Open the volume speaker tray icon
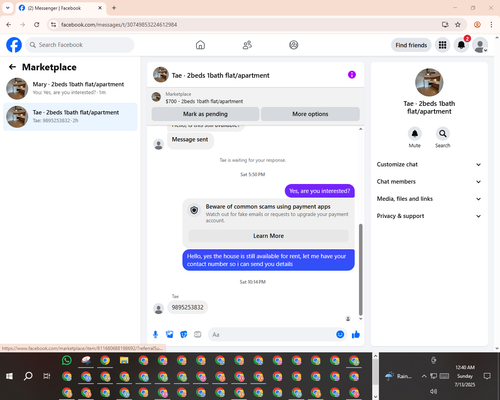The width and height of the screenshot is (500, 400). (433, 391)
